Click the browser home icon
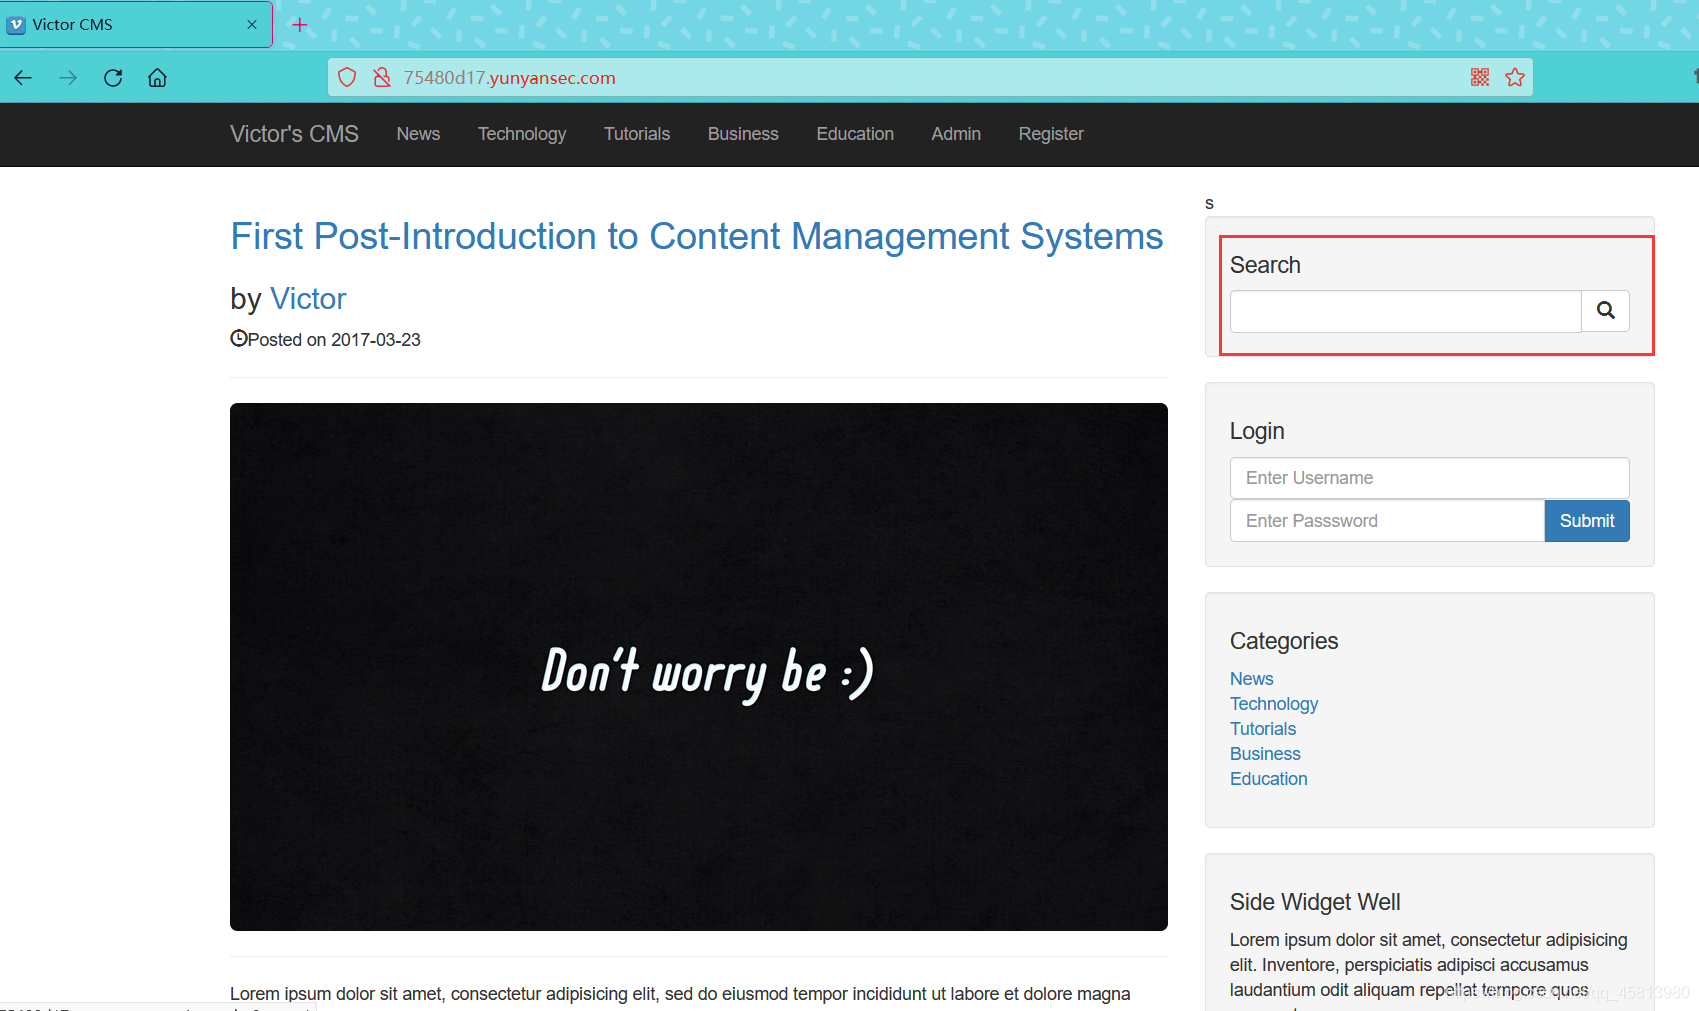 (156, 77)
